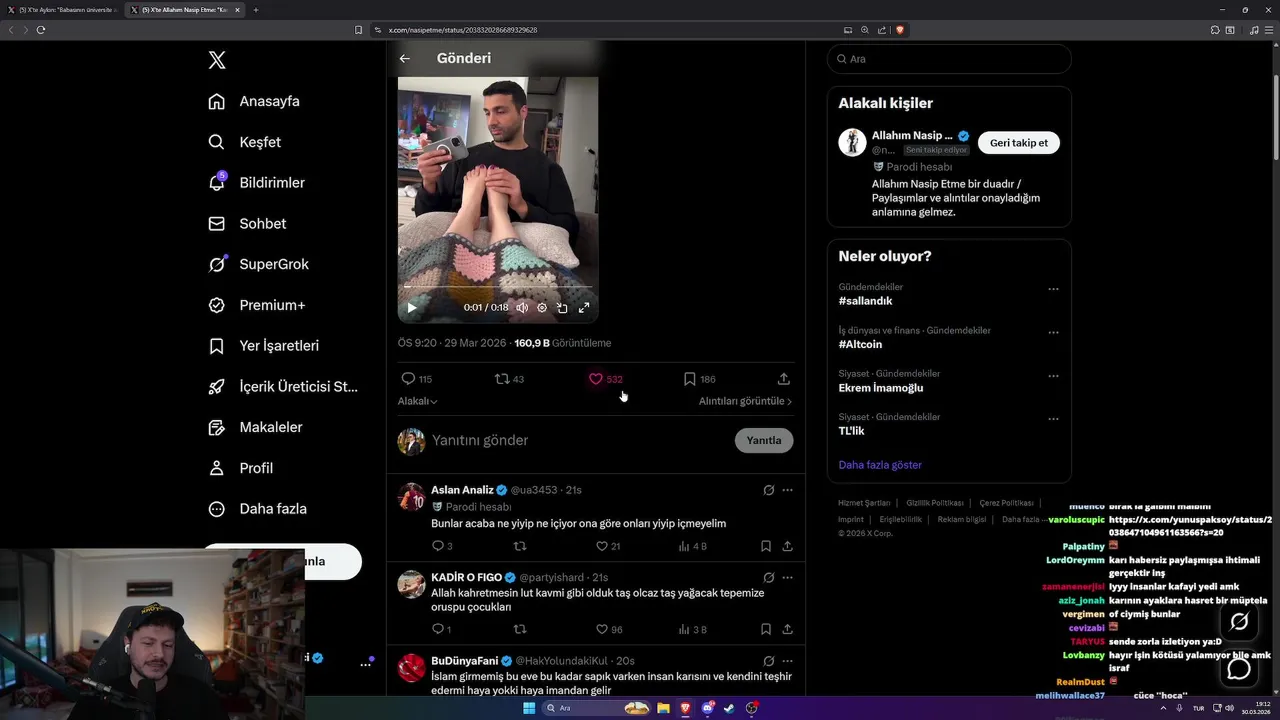Go back with the Gönderi arrow
1280x720 pixels.
point(405,58)
